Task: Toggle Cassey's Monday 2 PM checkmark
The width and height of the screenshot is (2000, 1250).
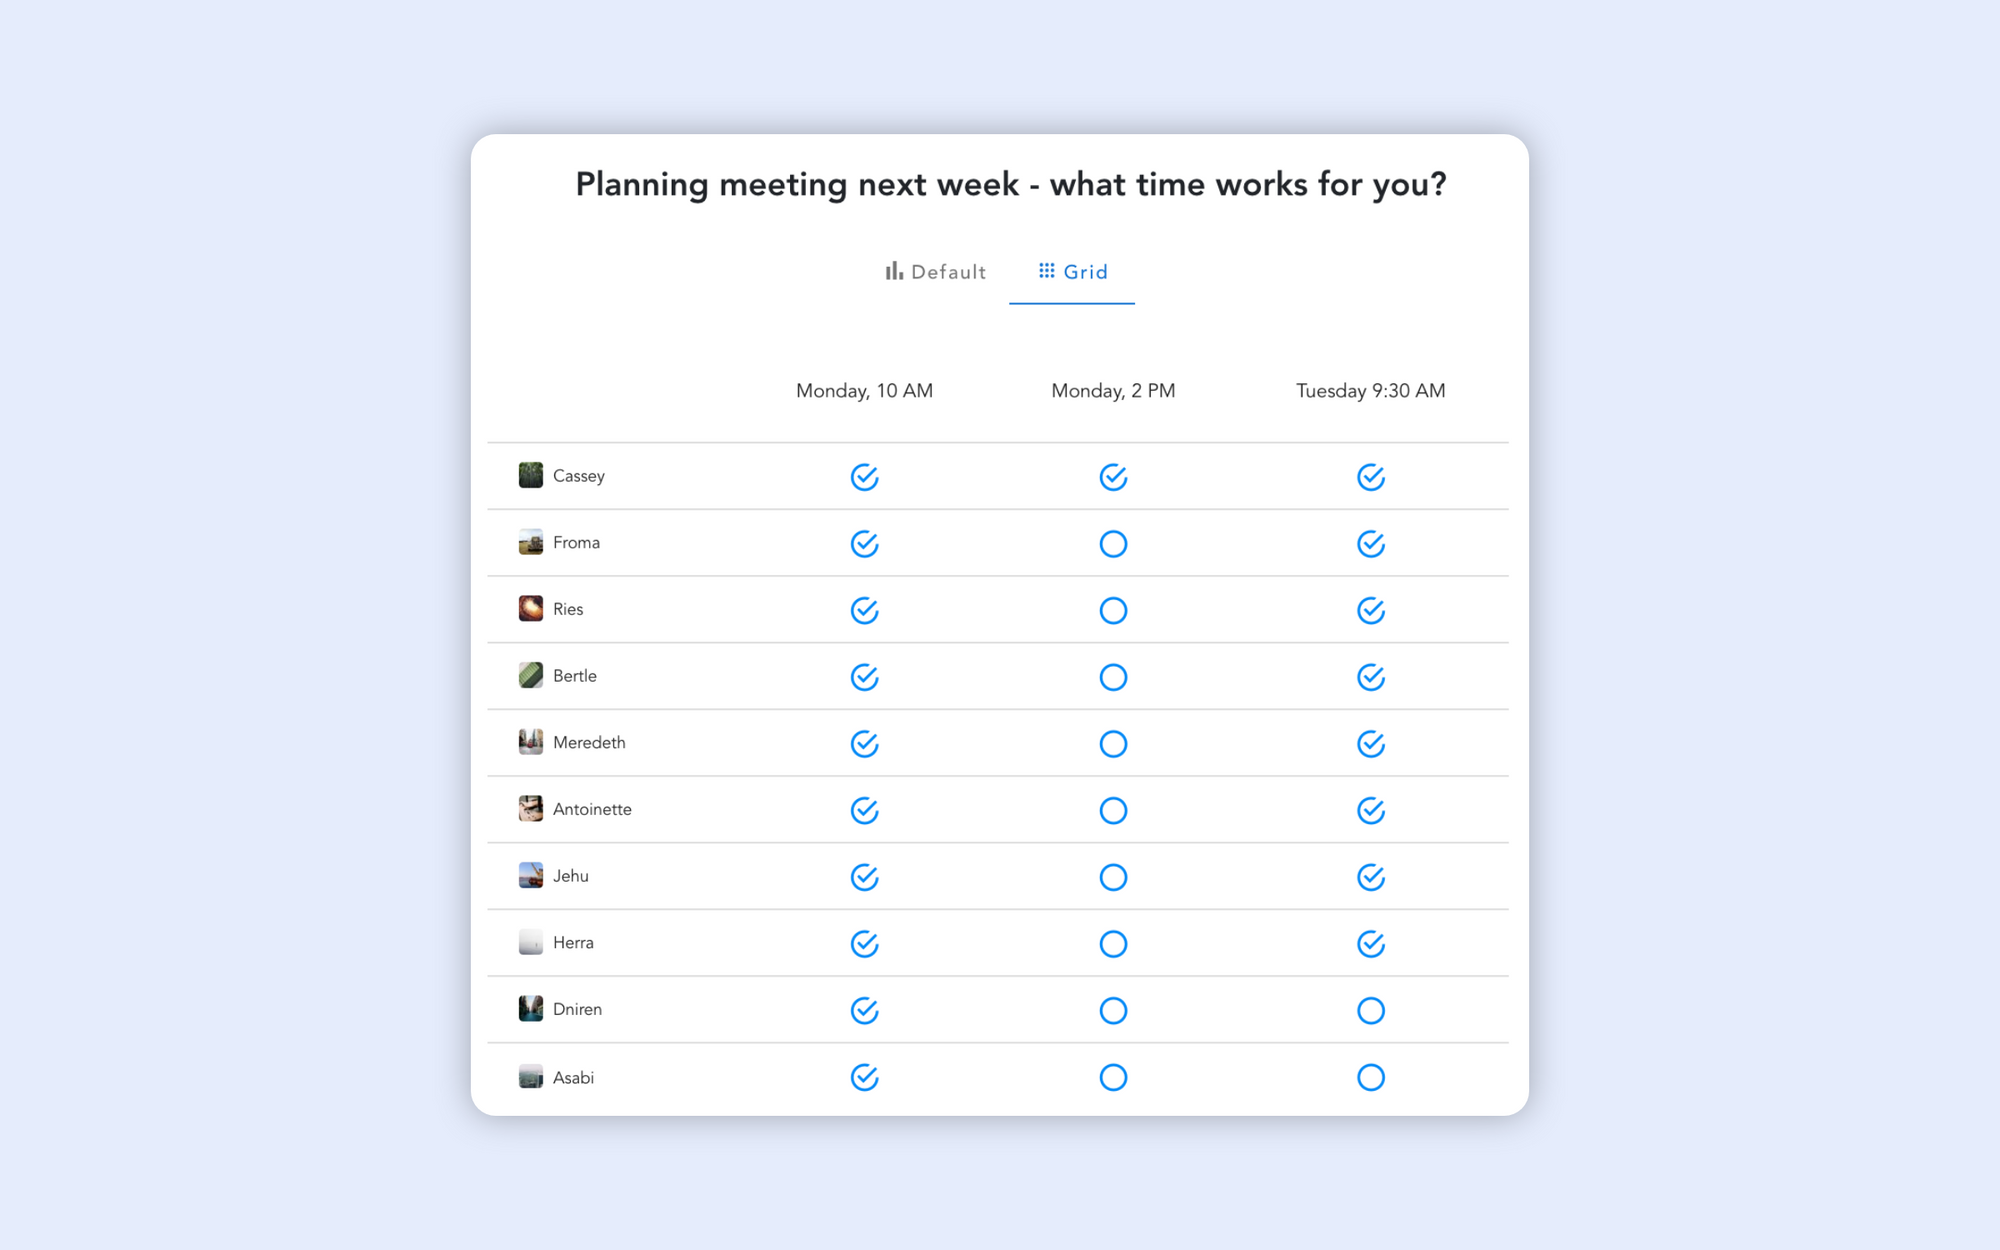Action: click(1113, 477)
